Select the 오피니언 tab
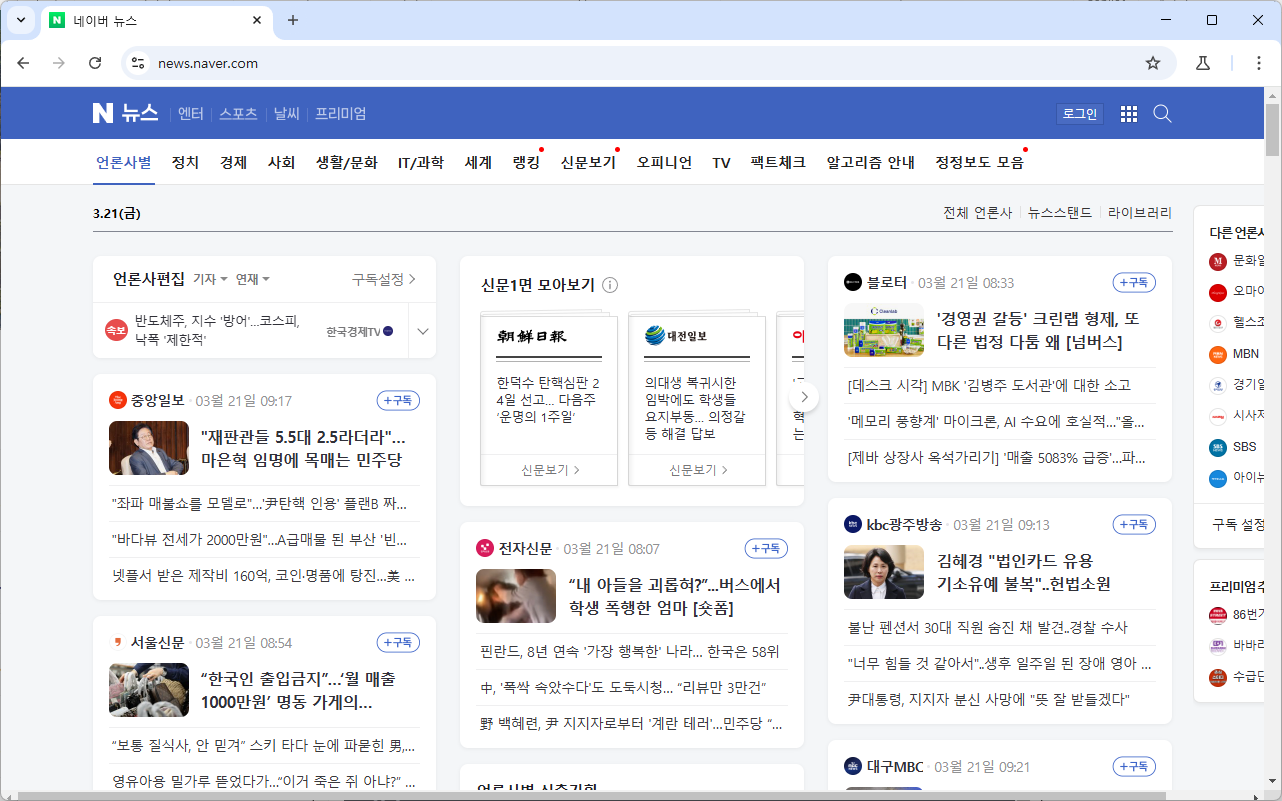The width and height of the screenshot is (1282, 801). 664,162
